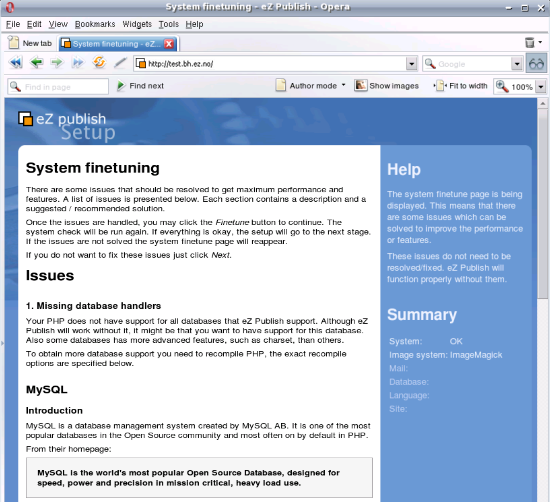This screenshot has height=502, width=550.
Task: Click the magnifier icon in Google search box
Action: pos(430,64)
